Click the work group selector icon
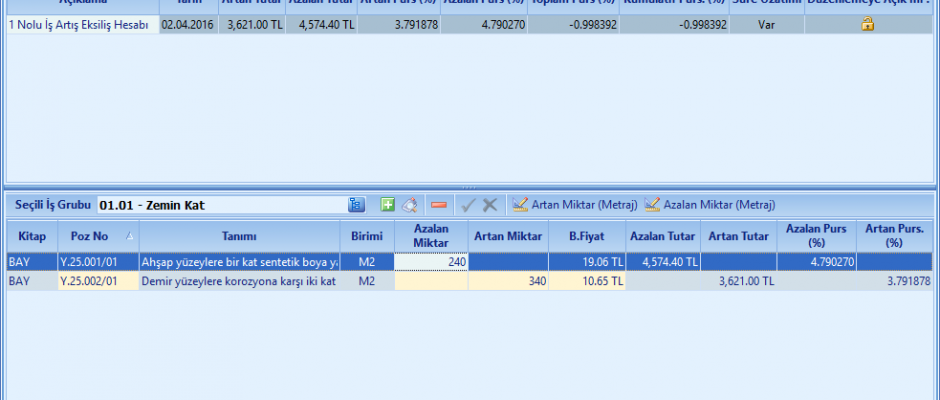Viewport: 940px width, 400px height. pos(357,205)
